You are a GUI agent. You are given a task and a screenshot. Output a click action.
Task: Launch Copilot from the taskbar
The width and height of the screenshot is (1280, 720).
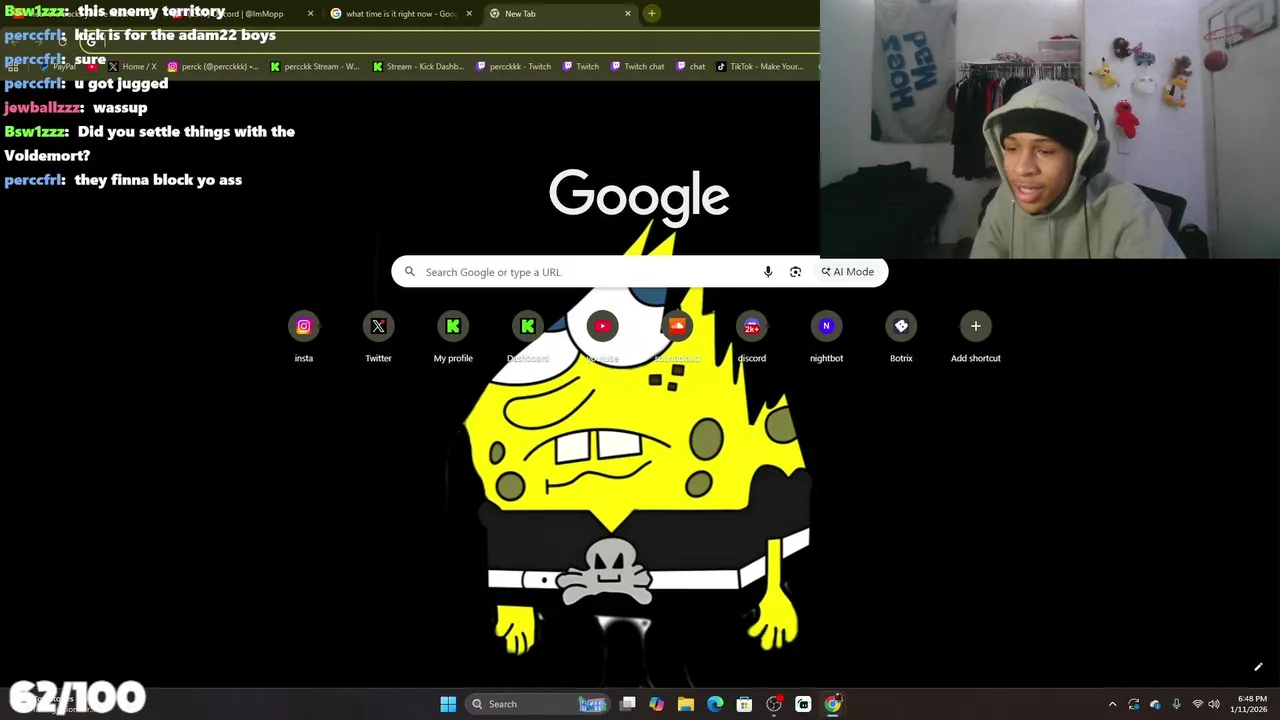pyautogui.click(x=657, y=704)
